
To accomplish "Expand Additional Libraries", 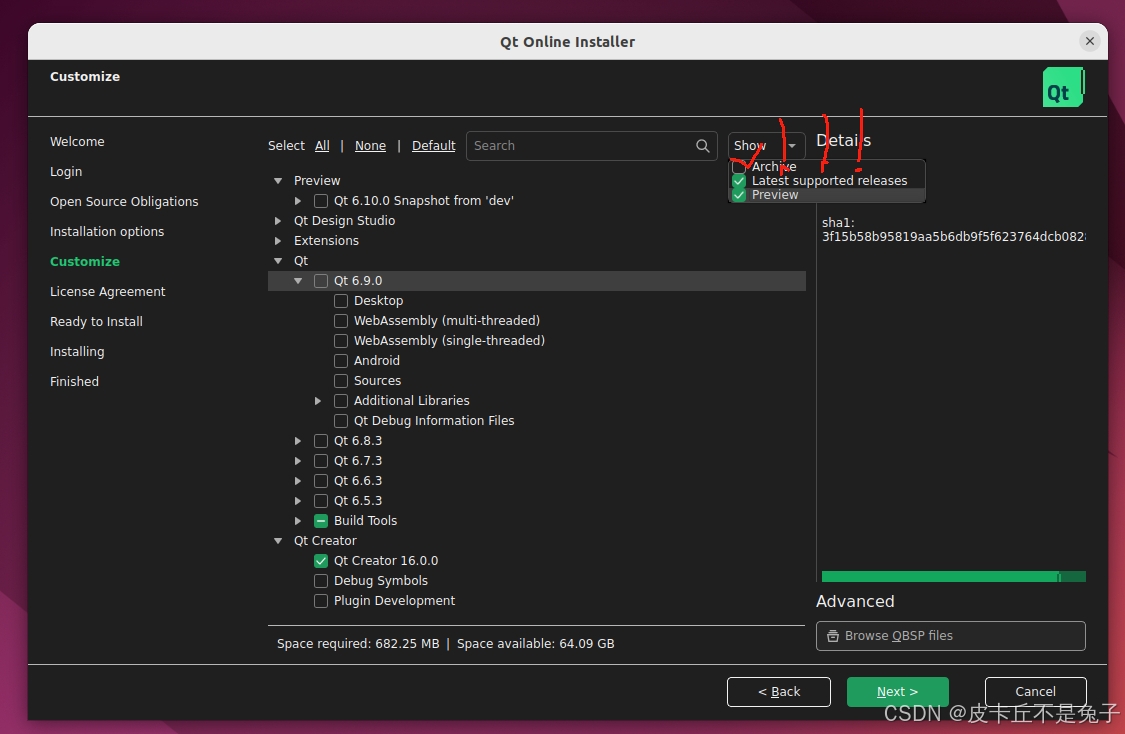I will (318, 400).
